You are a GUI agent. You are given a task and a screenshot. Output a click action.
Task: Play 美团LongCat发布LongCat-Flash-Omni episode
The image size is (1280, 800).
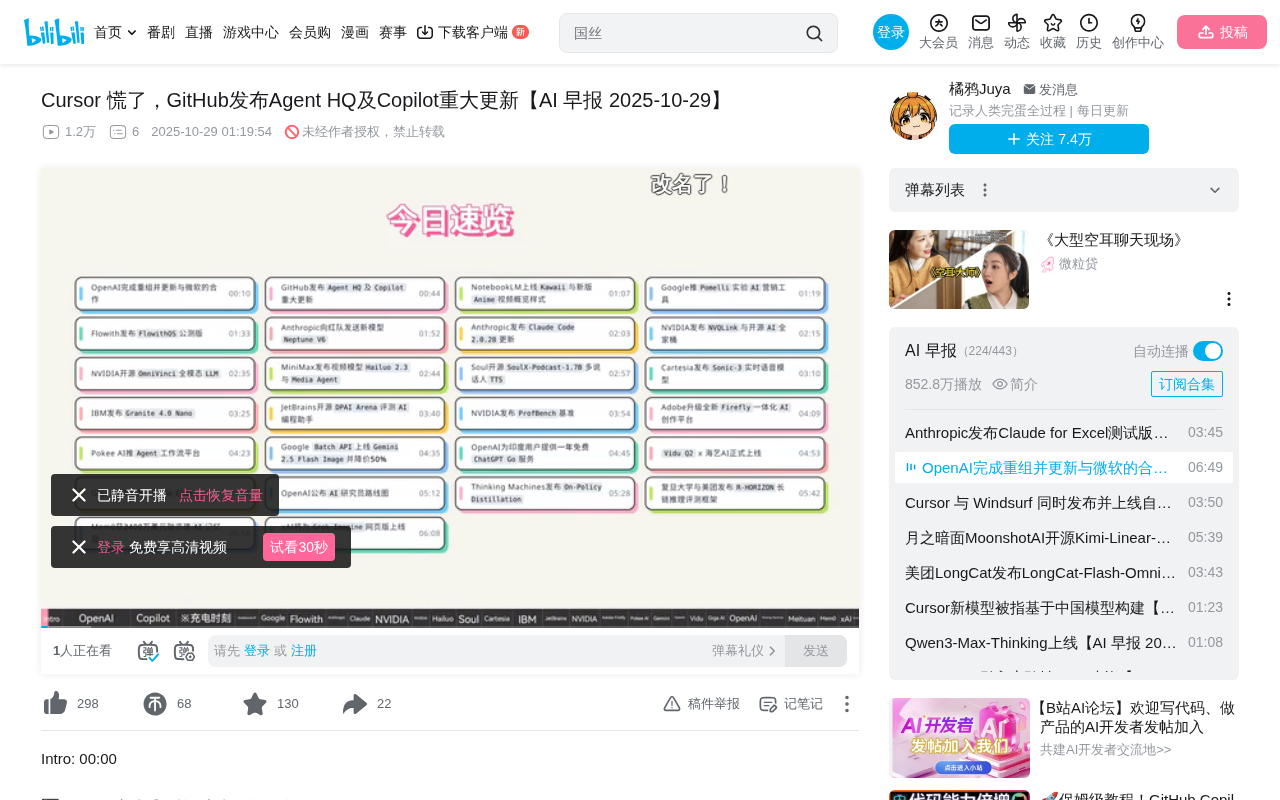tap(1064, 572)
